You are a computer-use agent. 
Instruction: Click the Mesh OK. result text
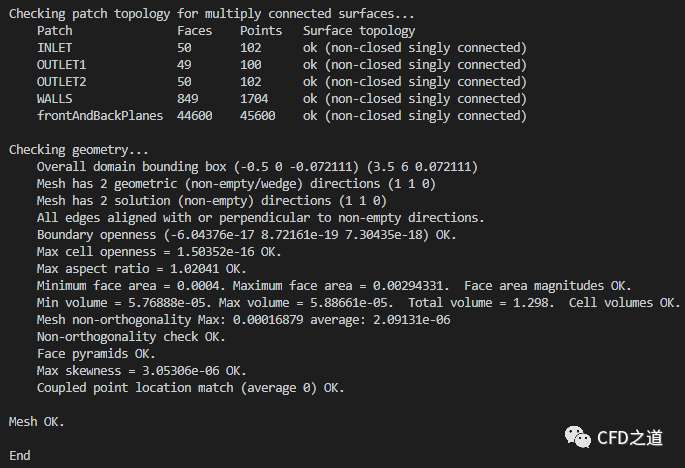(x=36, y=421)
